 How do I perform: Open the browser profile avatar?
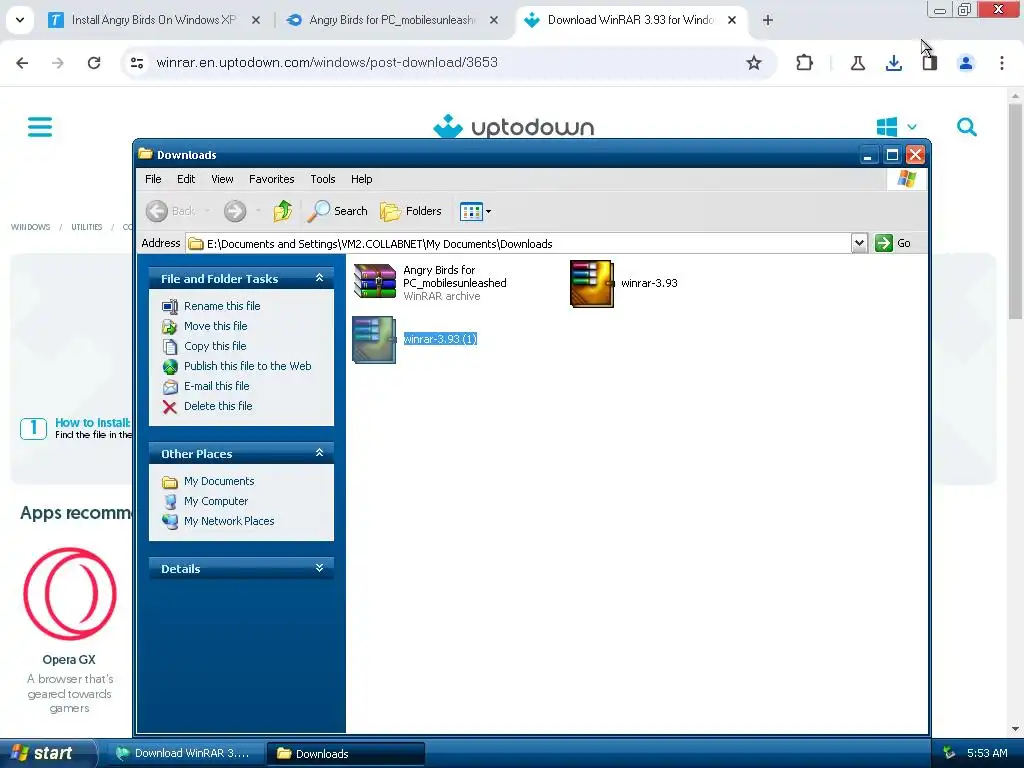[x=966, y=63]
